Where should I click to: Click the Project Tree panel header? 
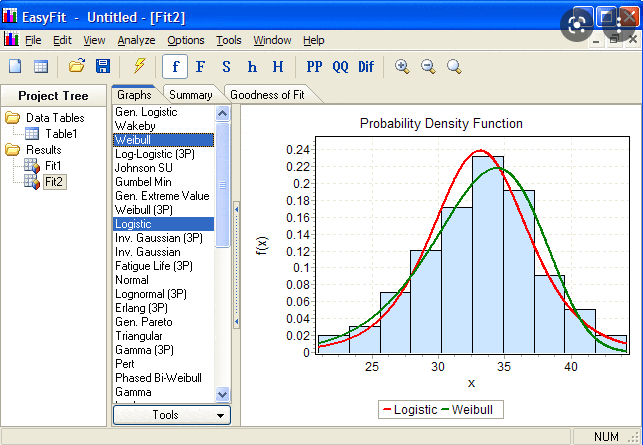pos(53,96)
